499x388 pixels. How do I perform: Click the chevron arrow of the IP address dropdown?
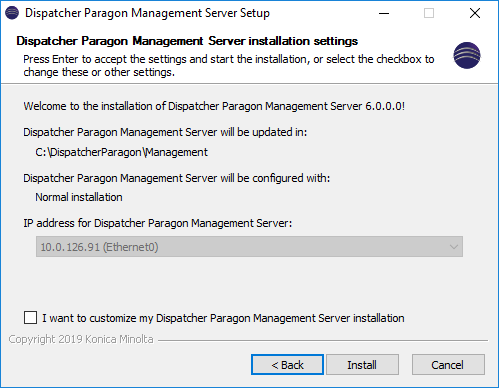453,247
